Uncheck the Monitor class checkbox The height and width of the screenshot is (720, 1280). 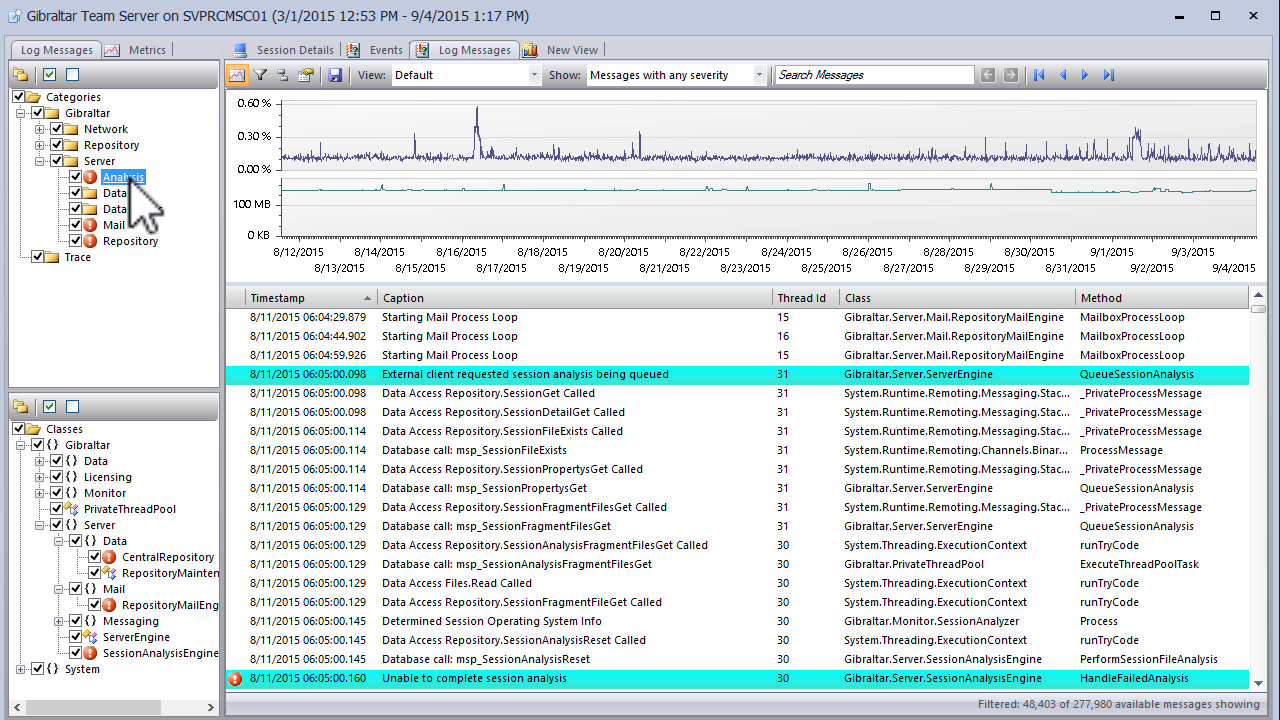tap(56, 493)
